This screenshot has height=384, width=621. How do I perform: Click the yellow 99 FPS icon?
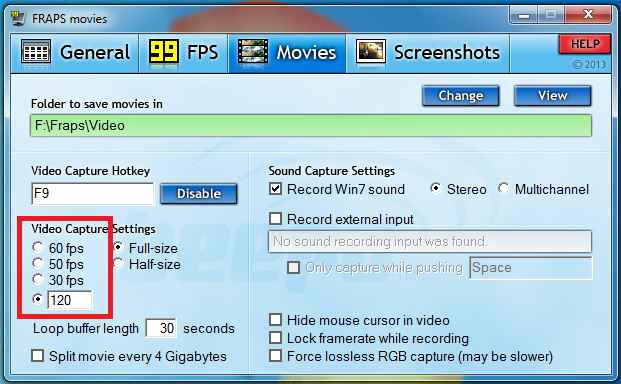[x=164, y=52]
